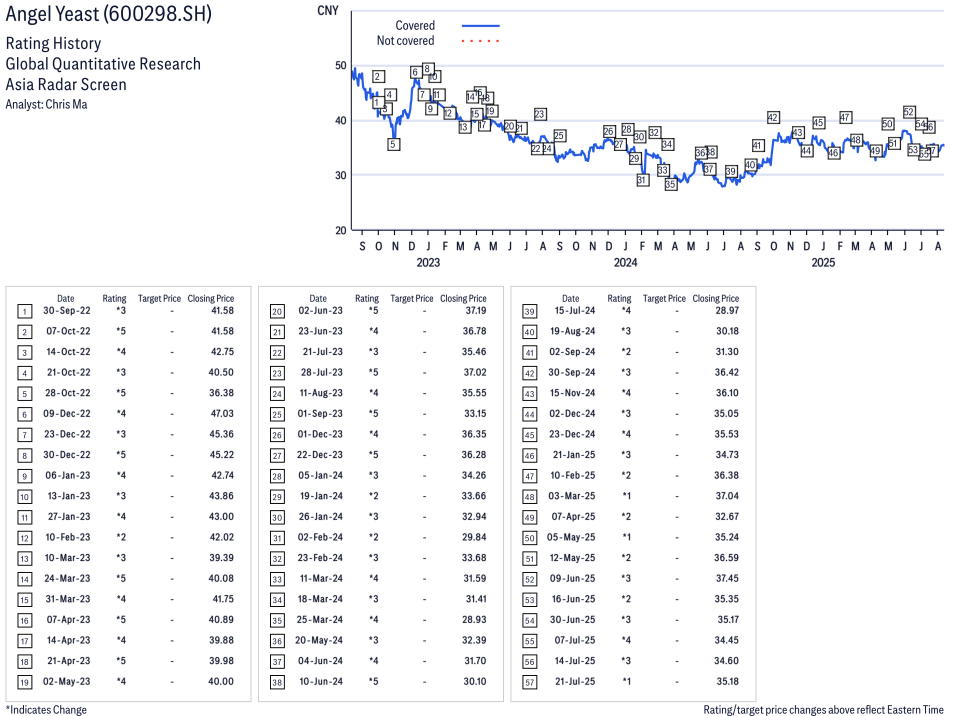Select the rating value in the 02-Sep-24 row
Image resolution: width=955 pixels, height=716 pixels.
626,351
